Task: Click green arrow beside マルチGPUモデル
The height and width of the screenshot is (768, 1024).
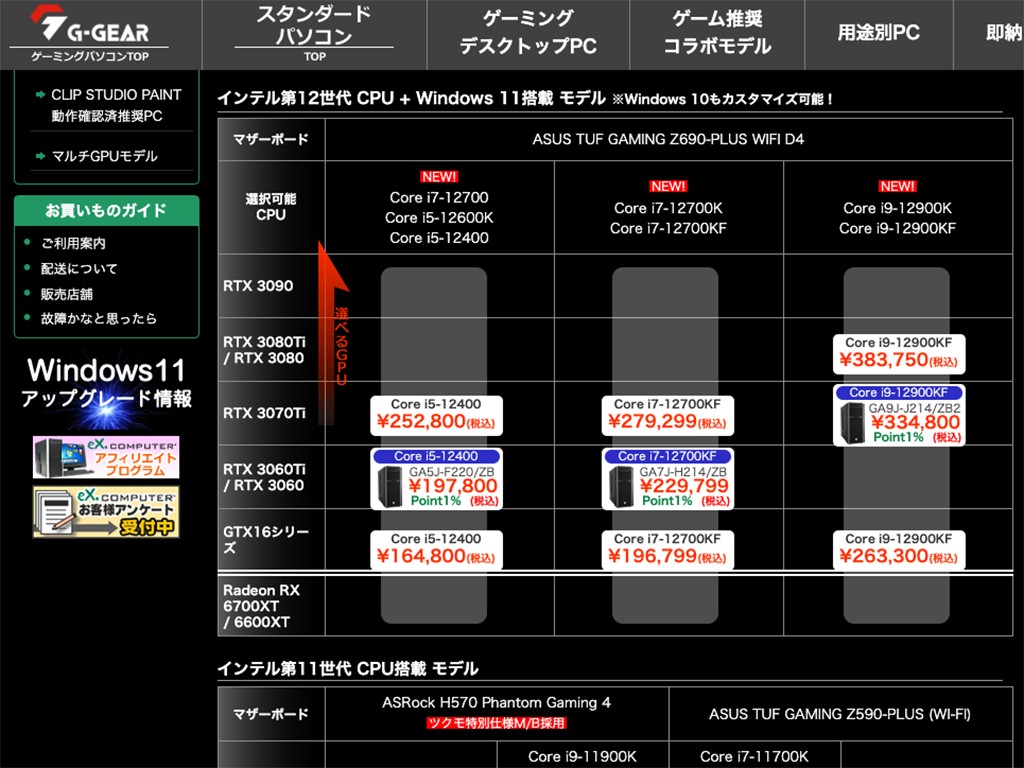Action: tap(40, 156)
